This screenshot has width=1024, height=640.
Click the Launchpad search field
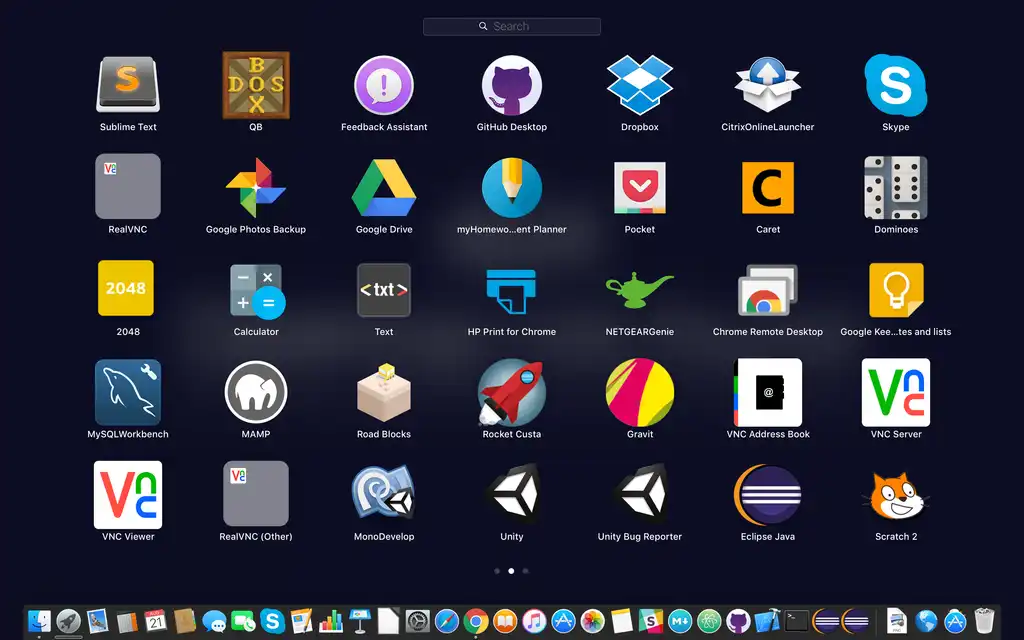coord(511,26)
